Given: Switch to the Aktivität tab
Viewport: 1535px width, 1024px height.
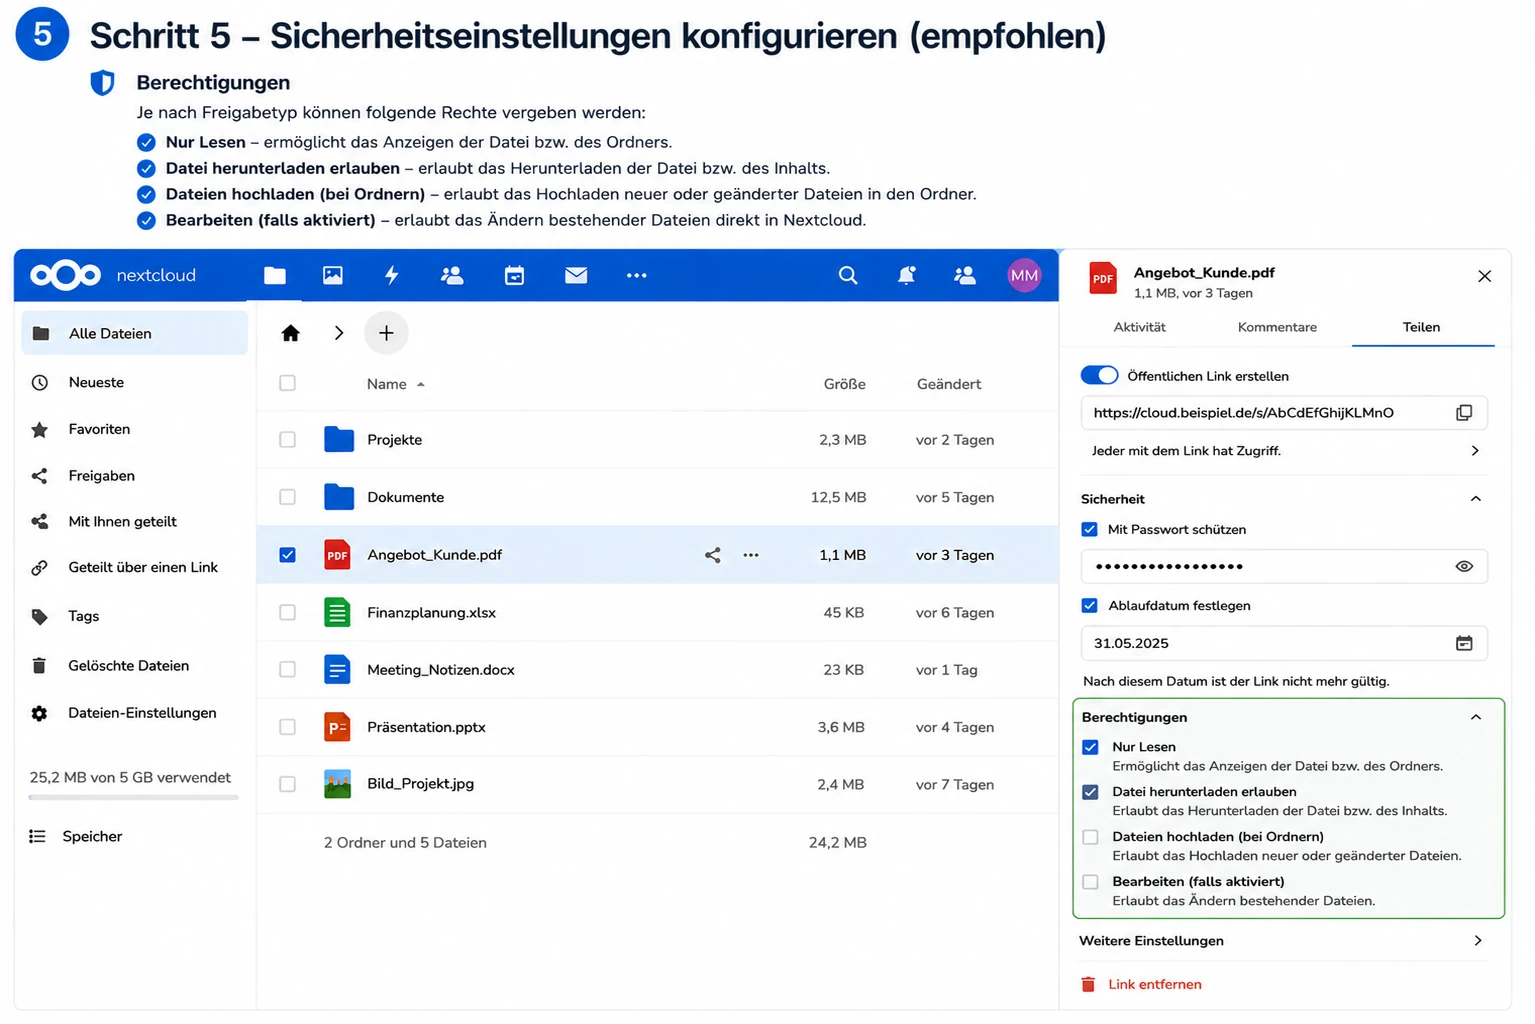Looking at the screenshot, I should click(x=1139, y=327).
